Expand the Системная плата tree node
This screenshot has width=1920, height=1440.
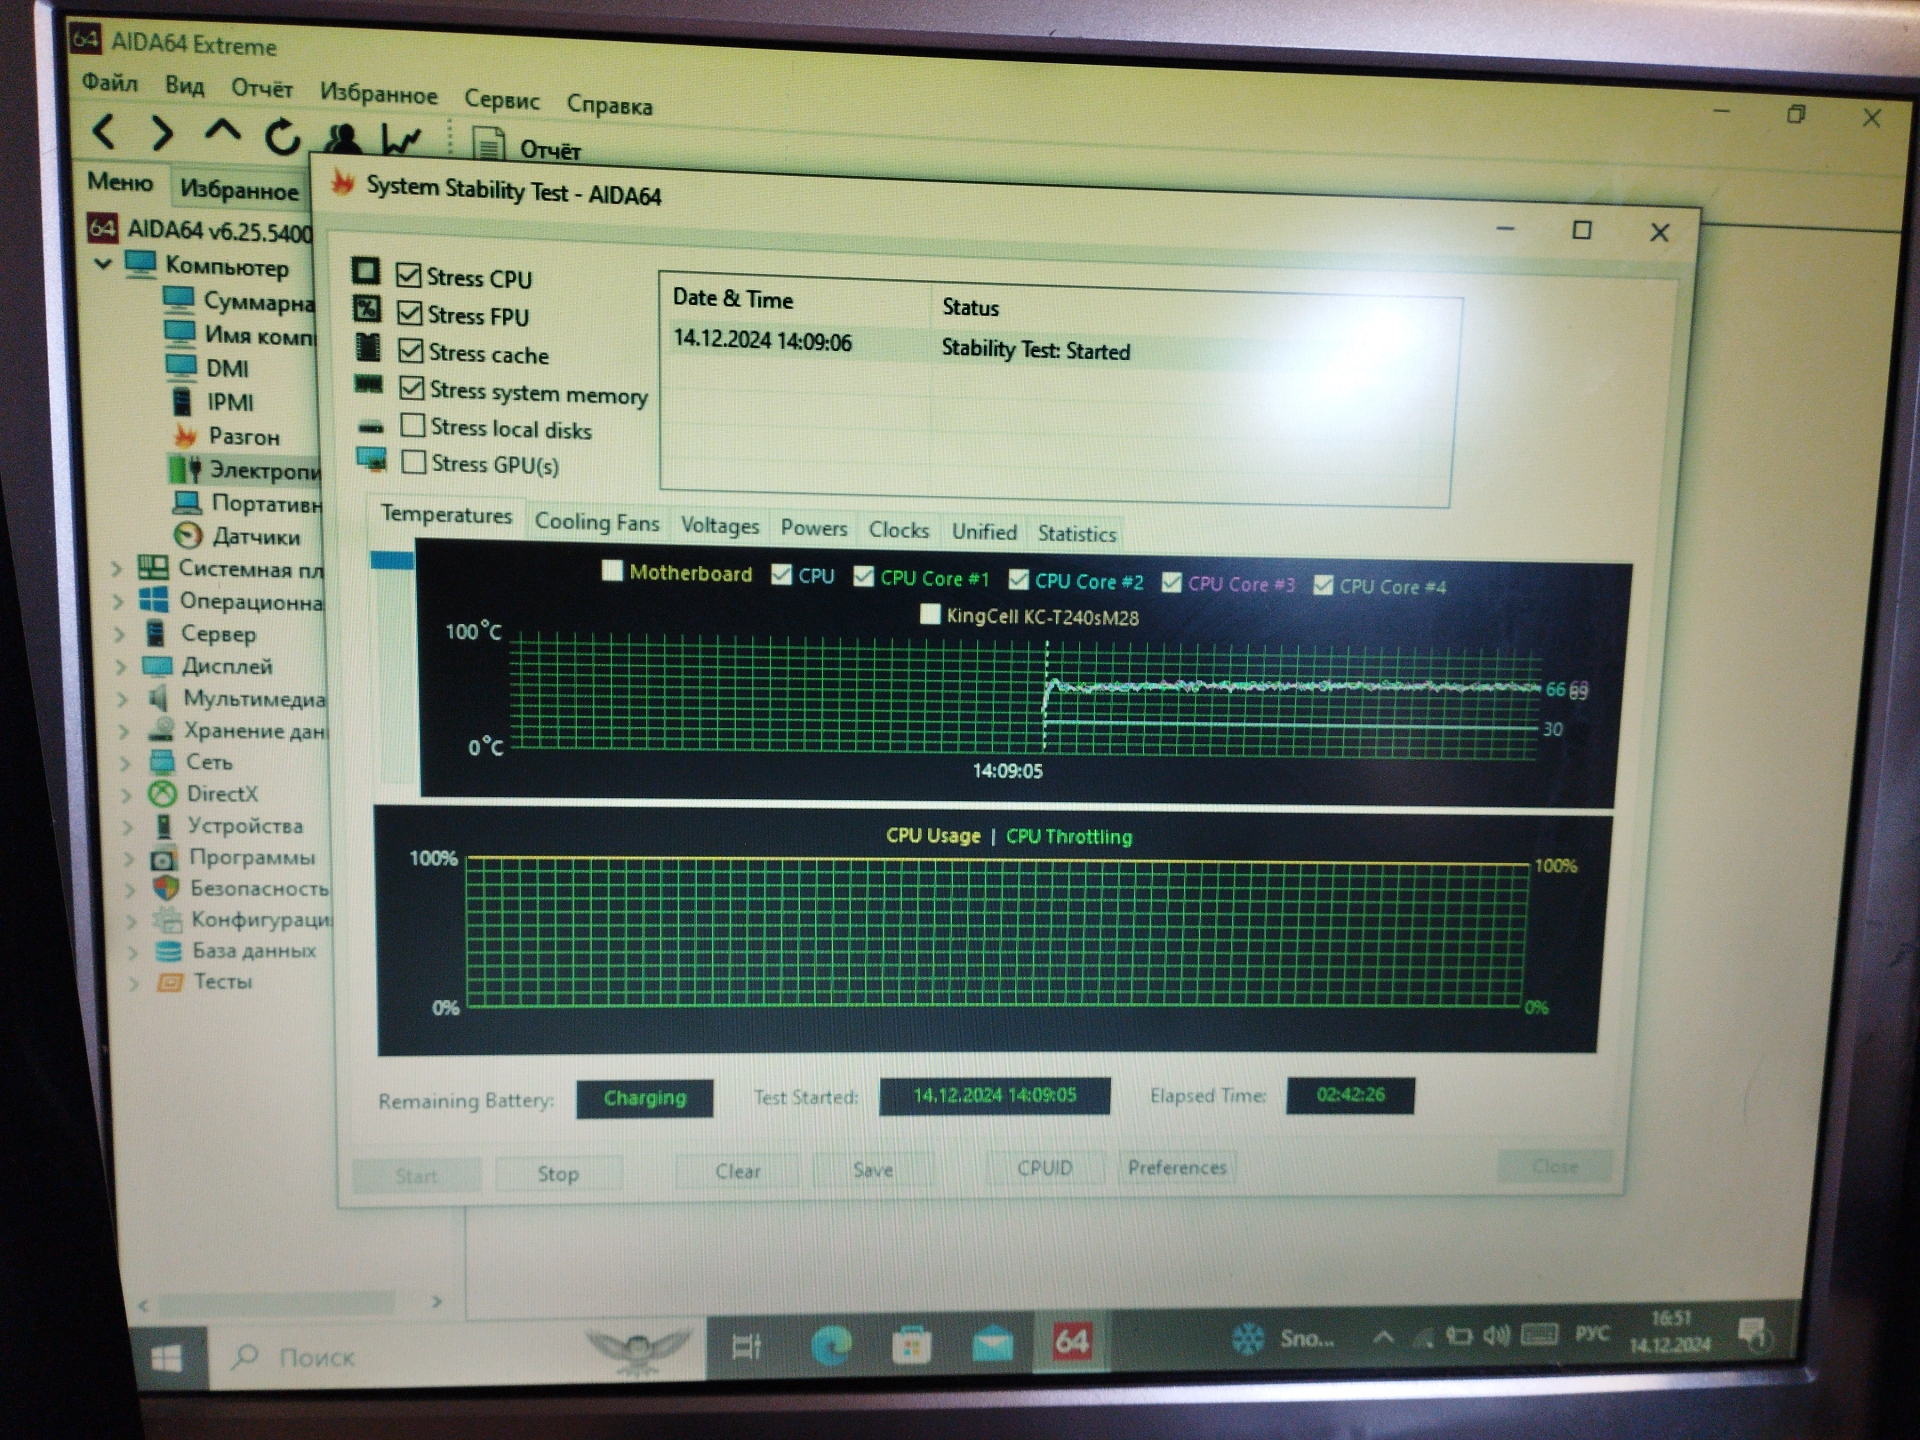(116, 569)
